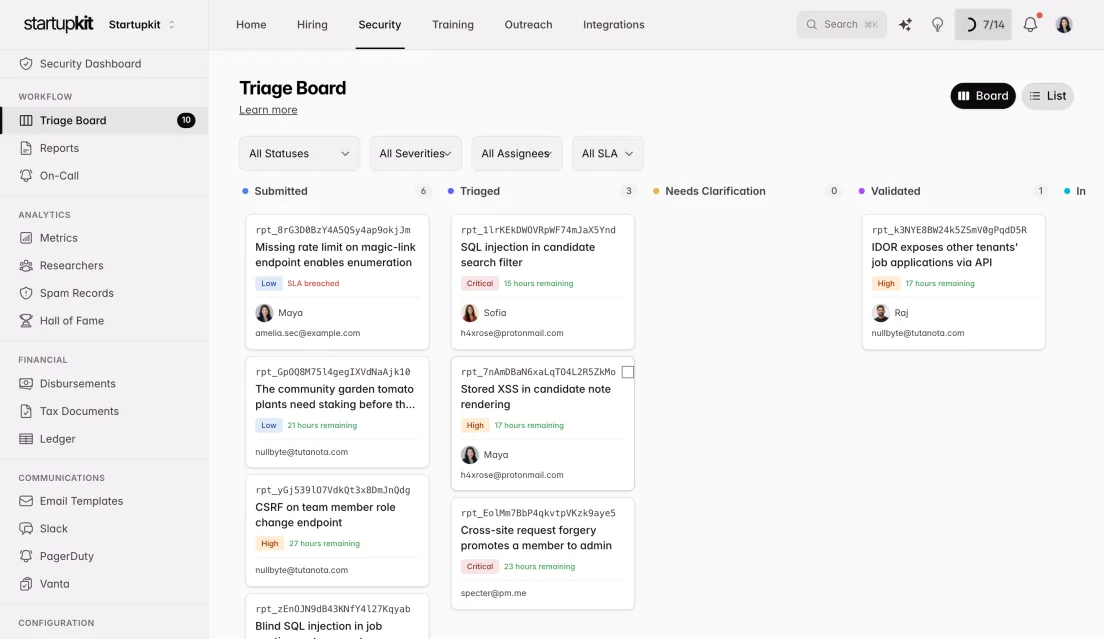Click the AI sparkle icon in header
The height and width of the screenshot is (639, 1104).
pos(905,25)
